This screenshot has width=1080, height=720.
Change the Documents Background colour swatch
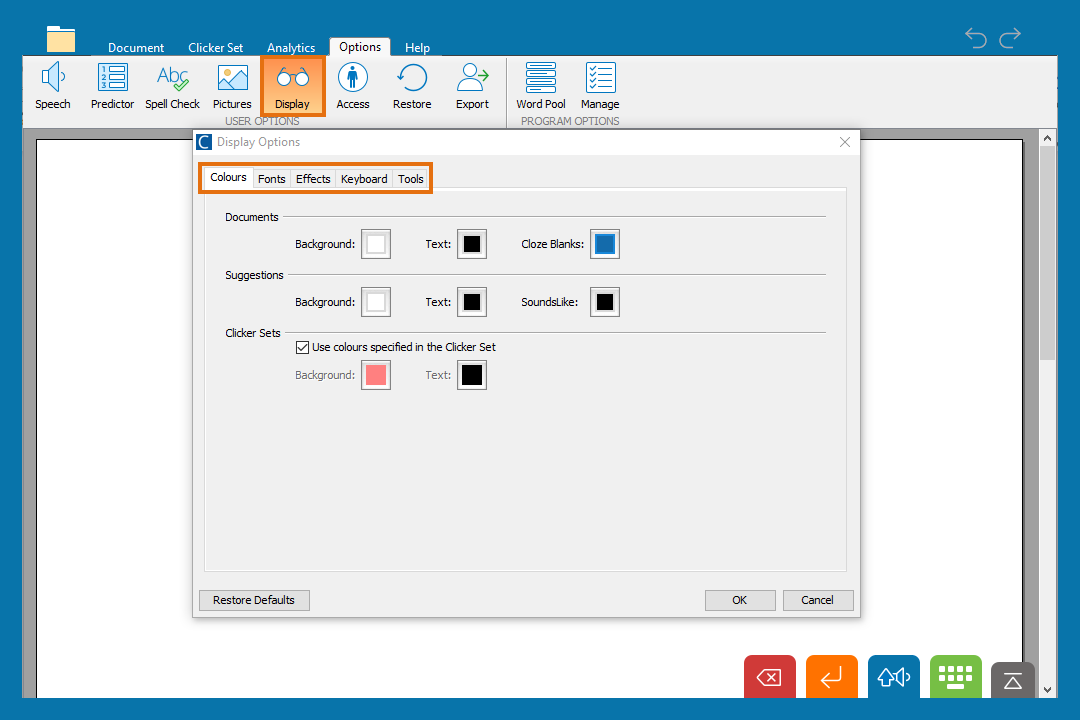376,244
